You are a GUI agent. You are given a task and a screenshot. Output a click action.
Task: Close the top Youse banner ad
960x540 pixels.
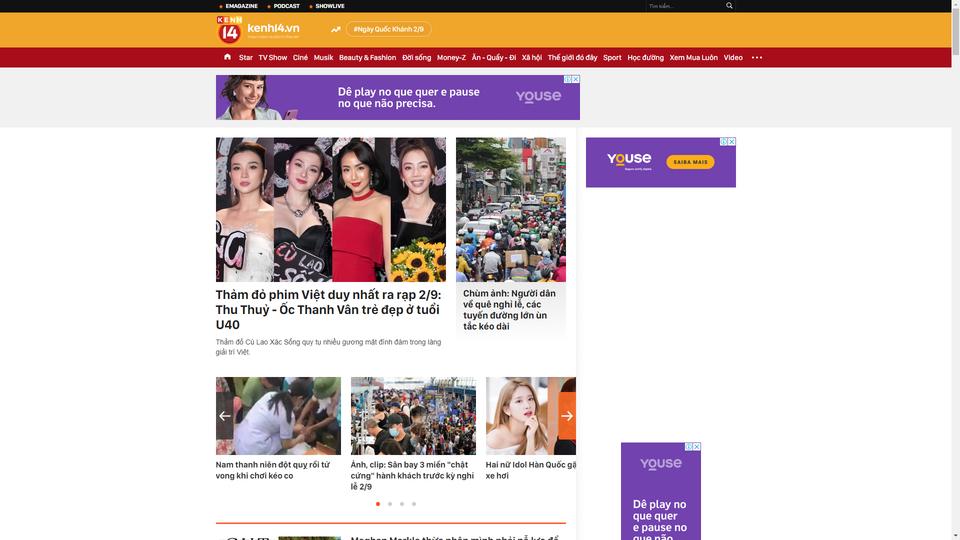click(576, 80)
